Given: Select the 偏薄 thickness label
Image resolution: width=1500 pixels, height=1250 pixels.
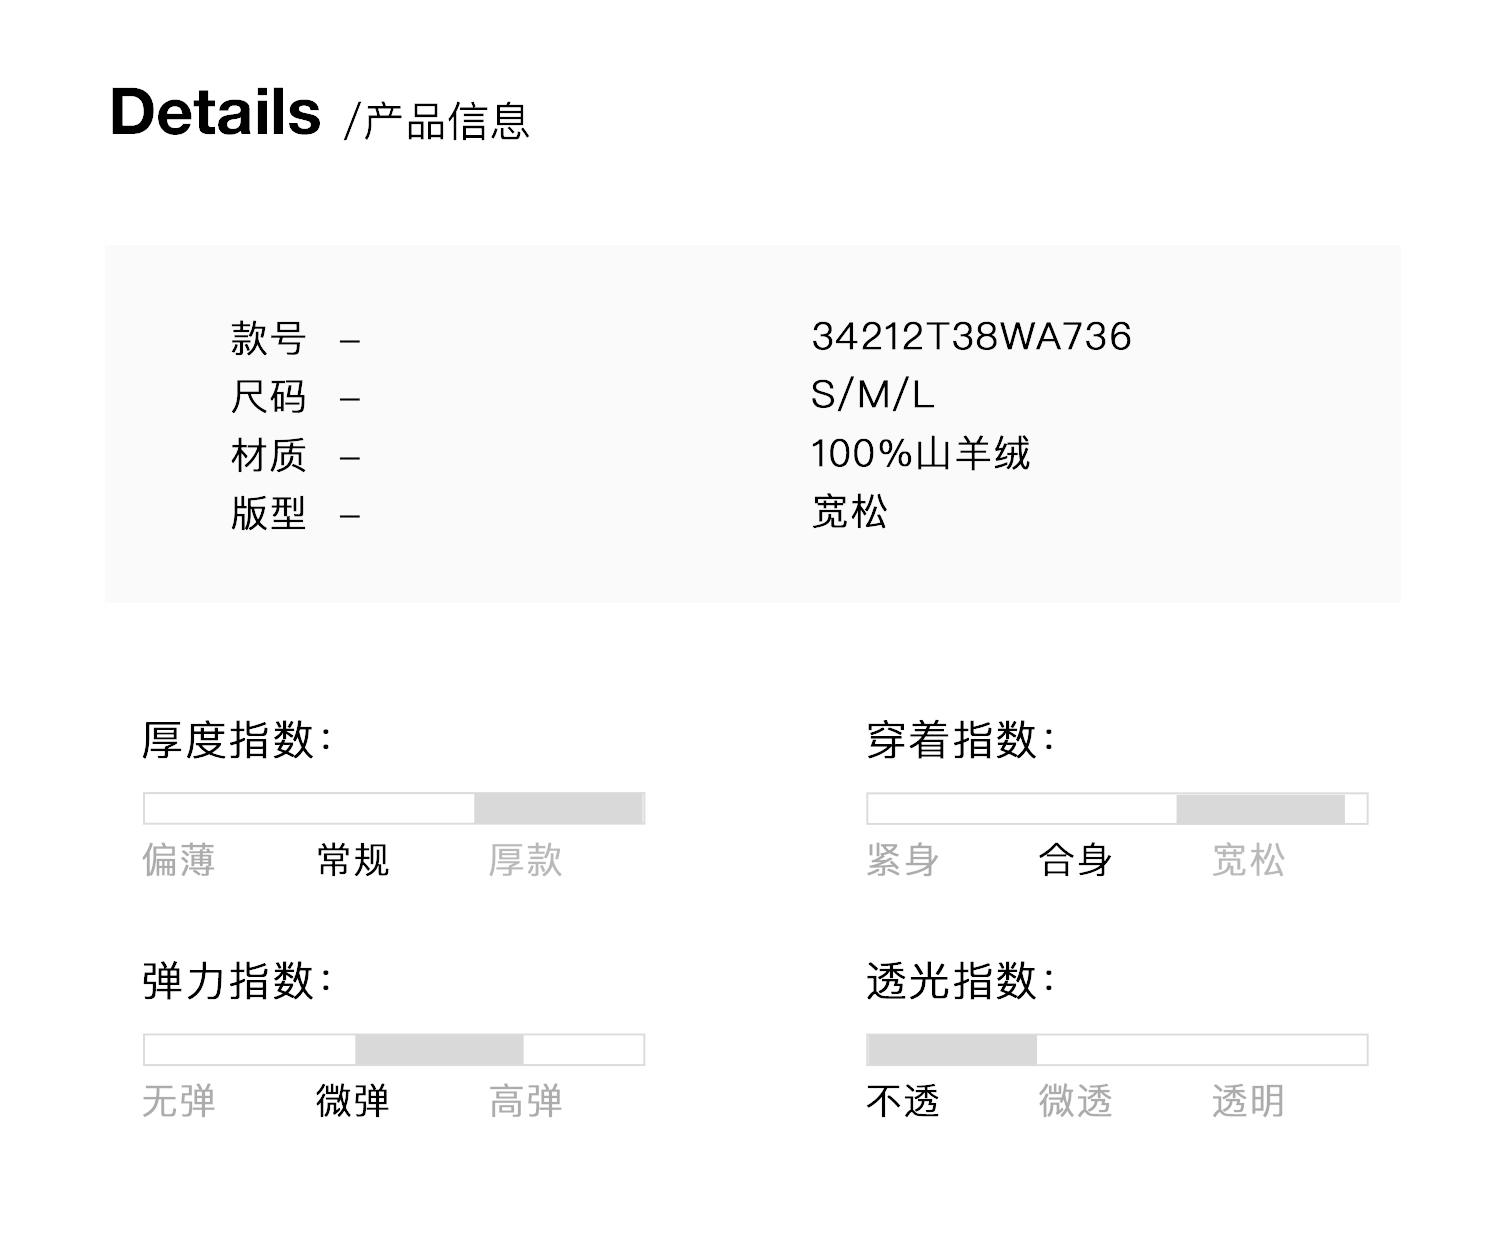Looking at the screenshot, I should tap(179, 860).
